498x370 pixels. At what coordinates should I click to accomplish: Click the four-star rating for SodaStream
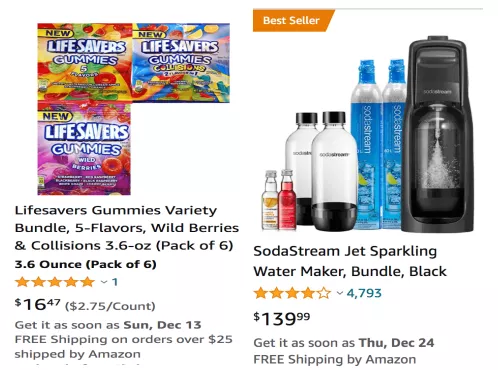pyautogui.click(x=292, y=293)
